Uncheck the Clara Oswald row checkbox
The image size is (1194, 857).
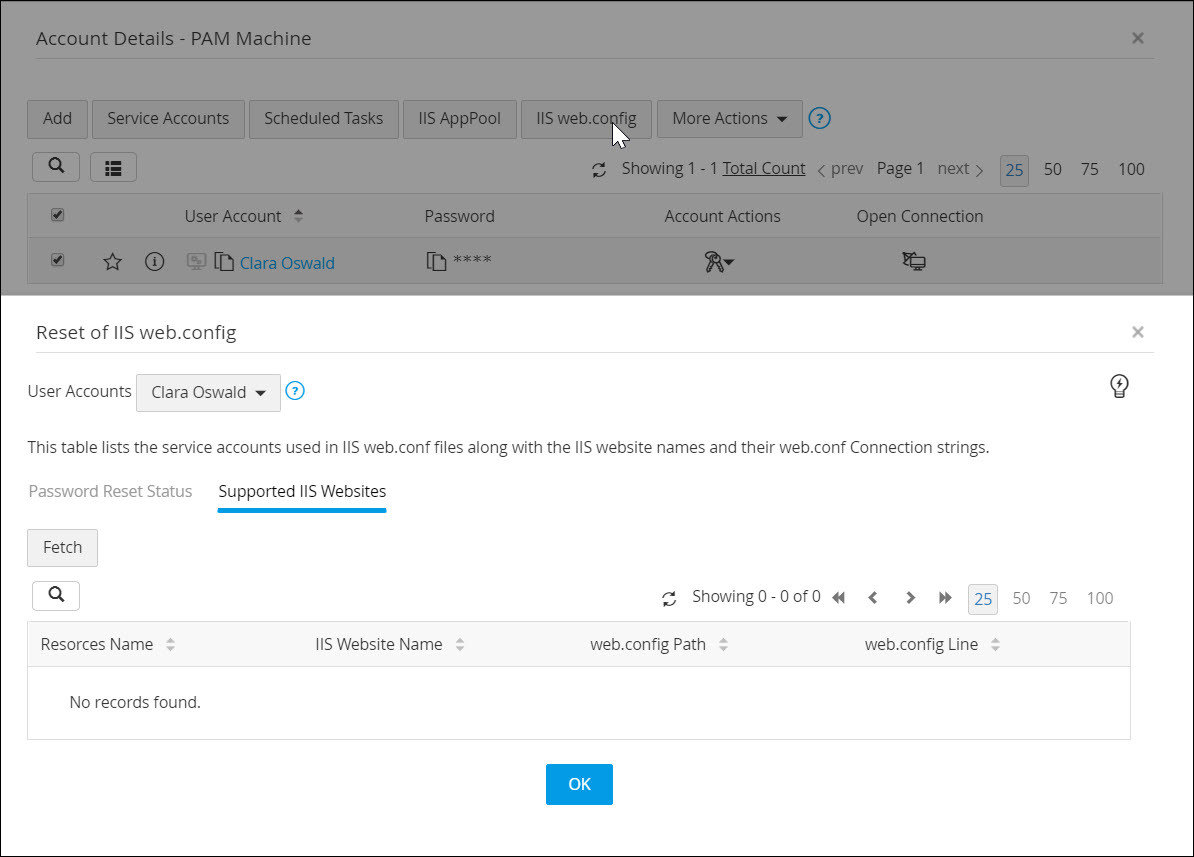coord(57,260)
